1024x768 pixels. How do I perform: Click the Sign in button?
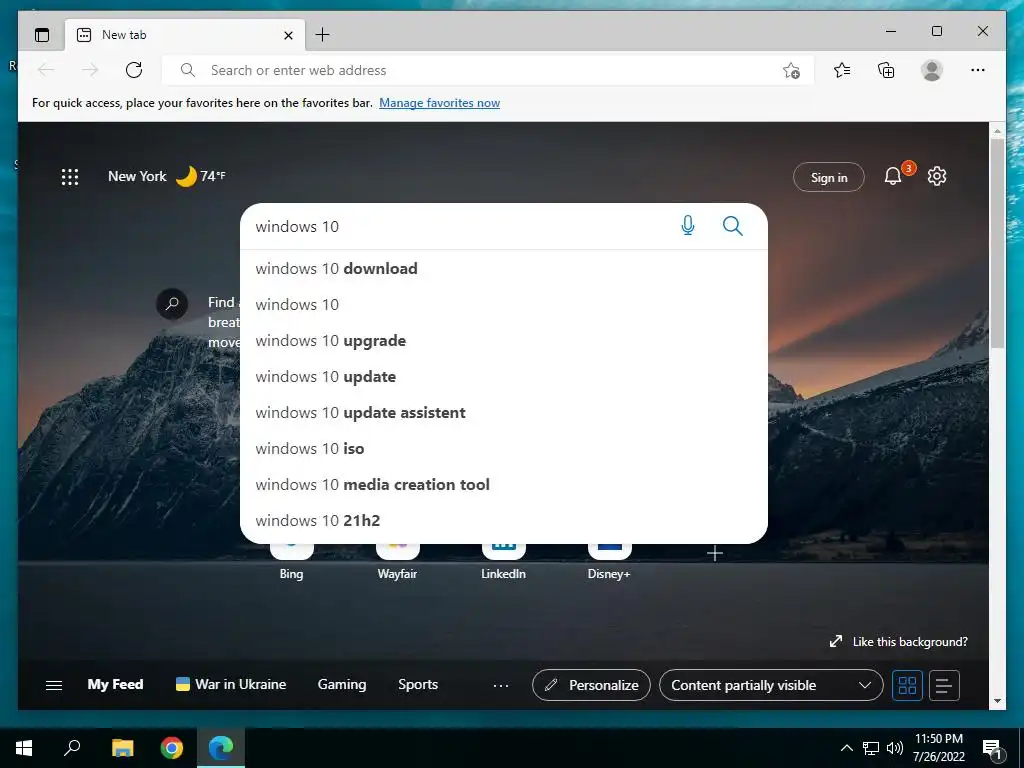[x=829, y=177]
